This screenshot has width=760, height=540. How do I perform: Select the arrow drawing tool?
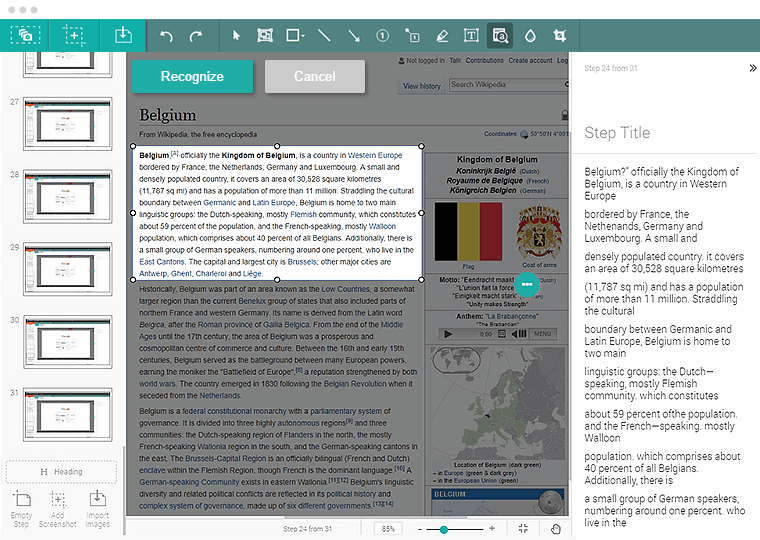coord(353,36)
